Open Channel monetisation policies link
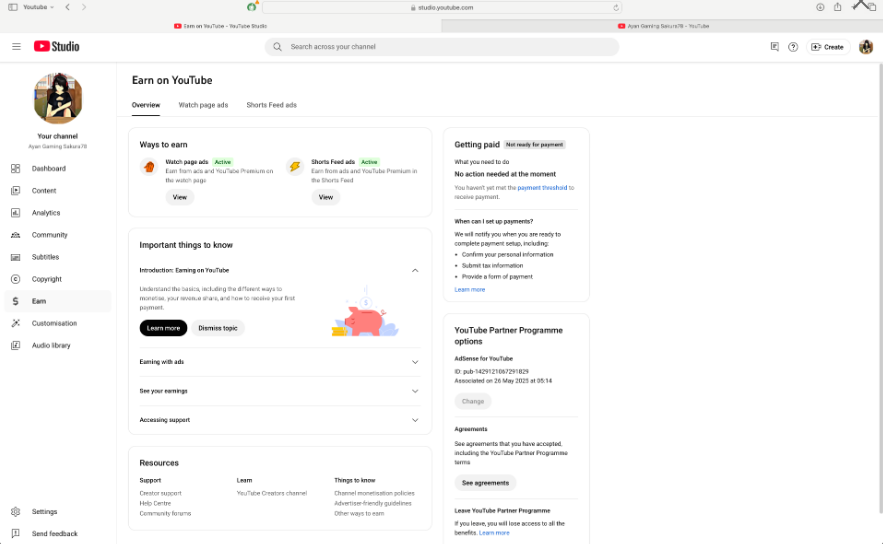The image size is (883, 544). coord(374,493)
